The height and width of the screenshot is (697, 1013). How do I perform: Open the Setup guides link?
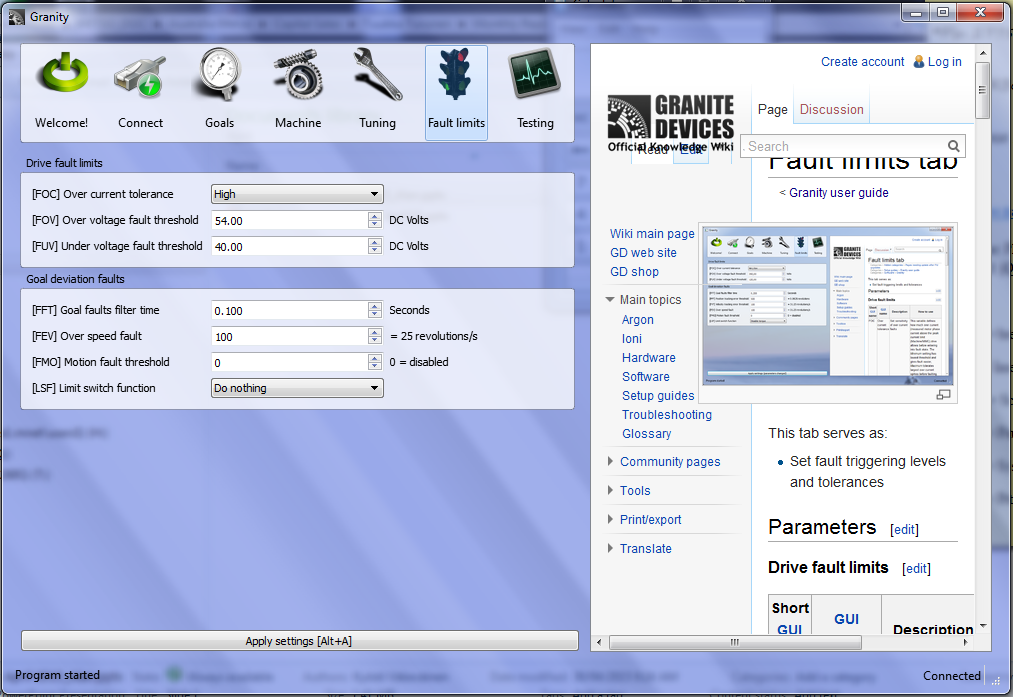(658, 395)
